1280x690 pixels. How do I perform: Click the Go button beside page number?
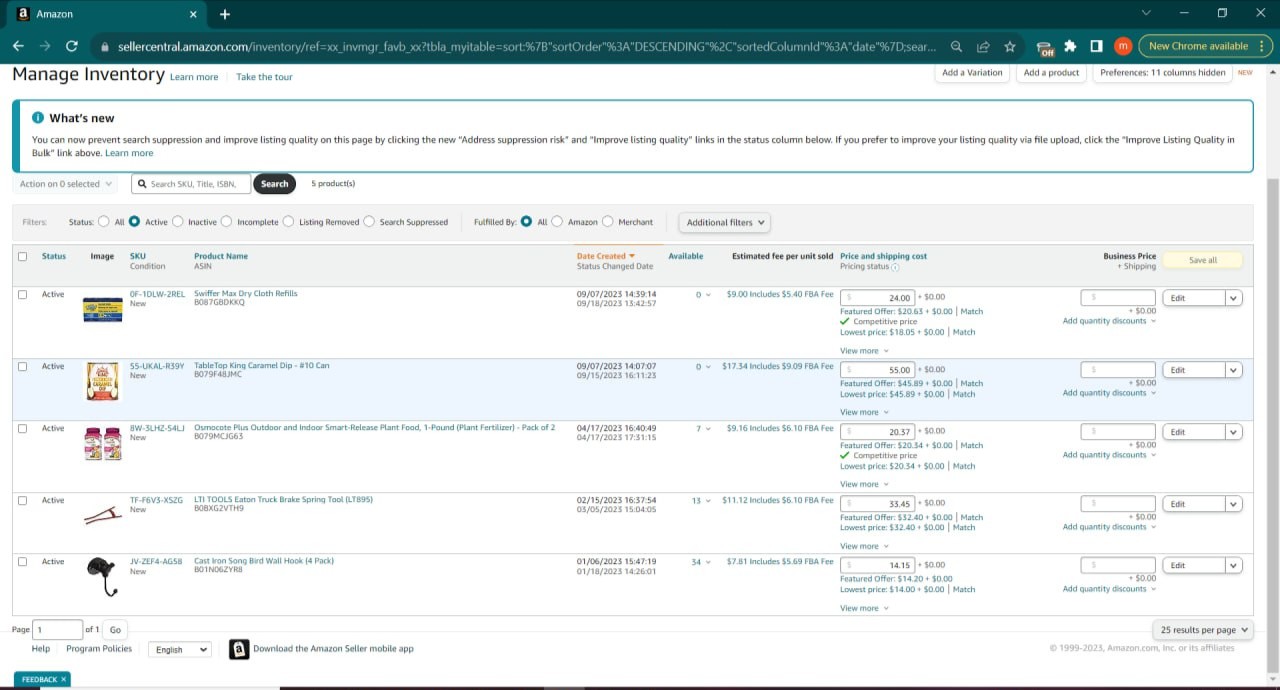(x=115, y=630)
